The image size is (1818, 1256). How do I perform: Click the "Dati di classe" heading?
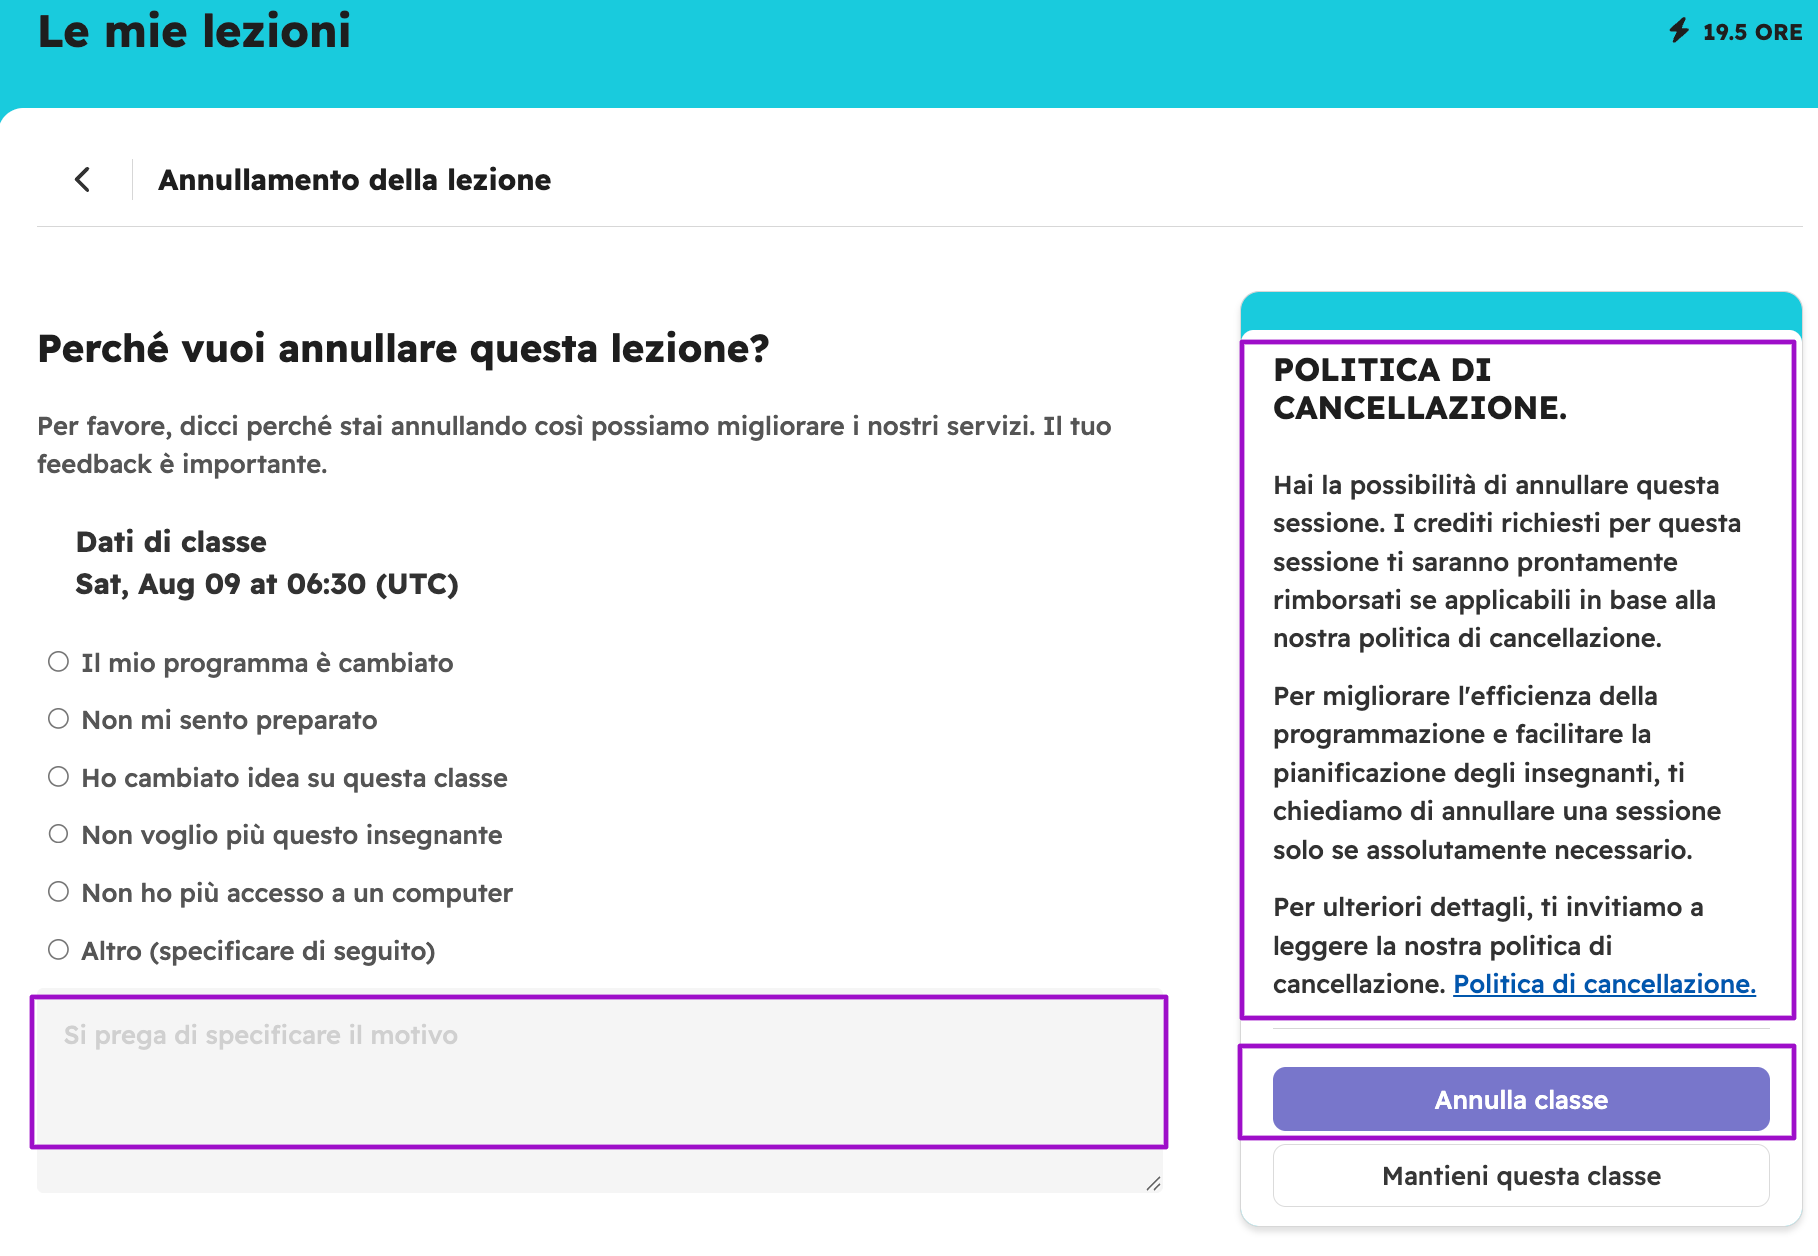click(171, 542)
